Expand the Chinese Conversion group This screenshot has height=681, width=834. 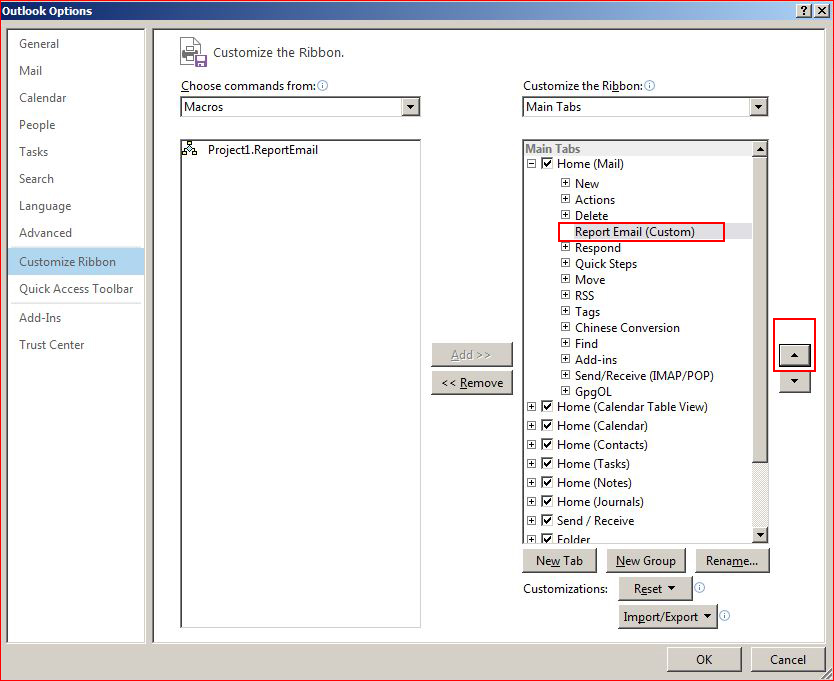point(565,327)
